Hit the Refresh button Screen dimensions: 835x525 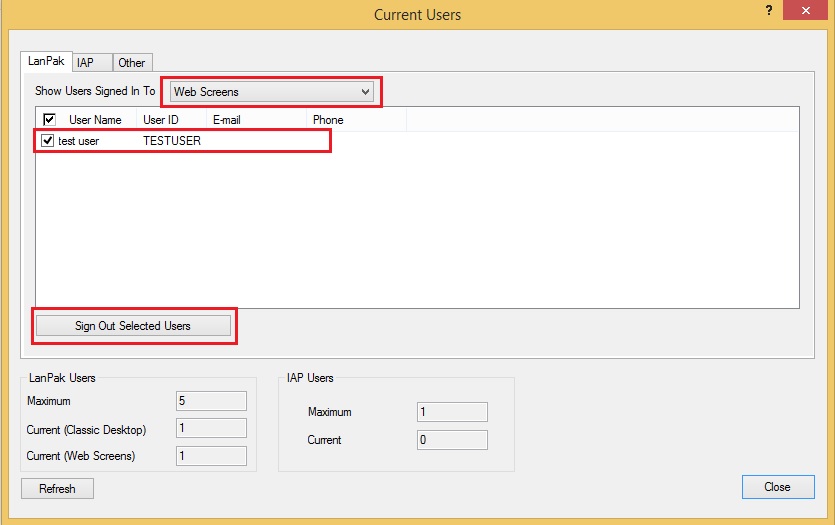[57, 488]
